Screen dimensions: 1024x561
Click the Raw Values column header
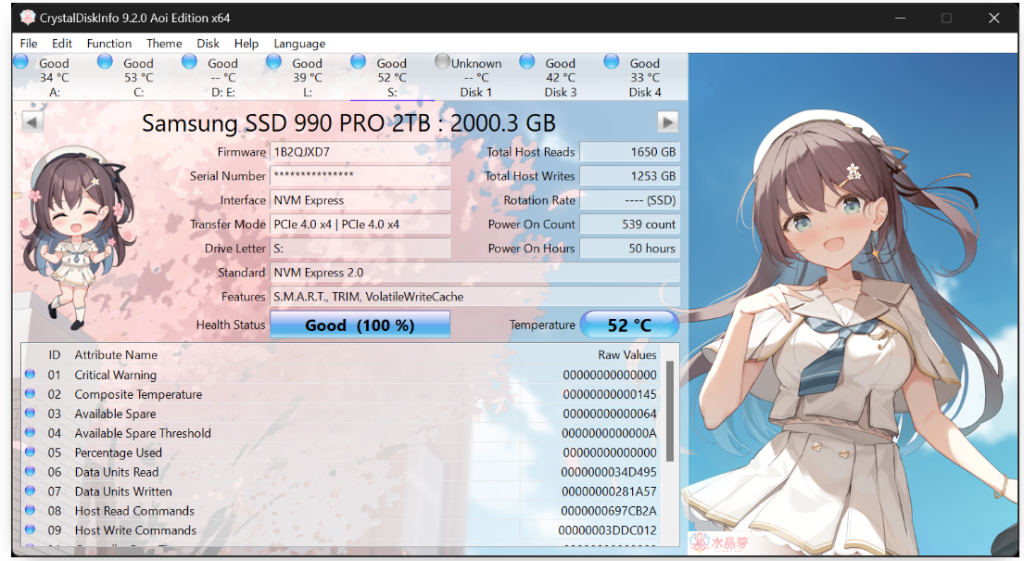point(627,355)
